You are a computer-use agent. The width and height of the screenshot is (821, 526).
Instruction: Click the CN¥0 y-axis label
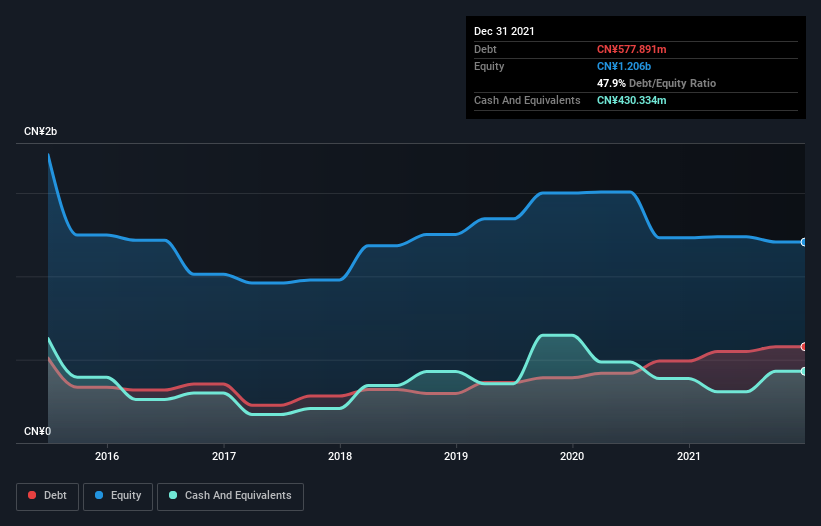pos(37,431)
